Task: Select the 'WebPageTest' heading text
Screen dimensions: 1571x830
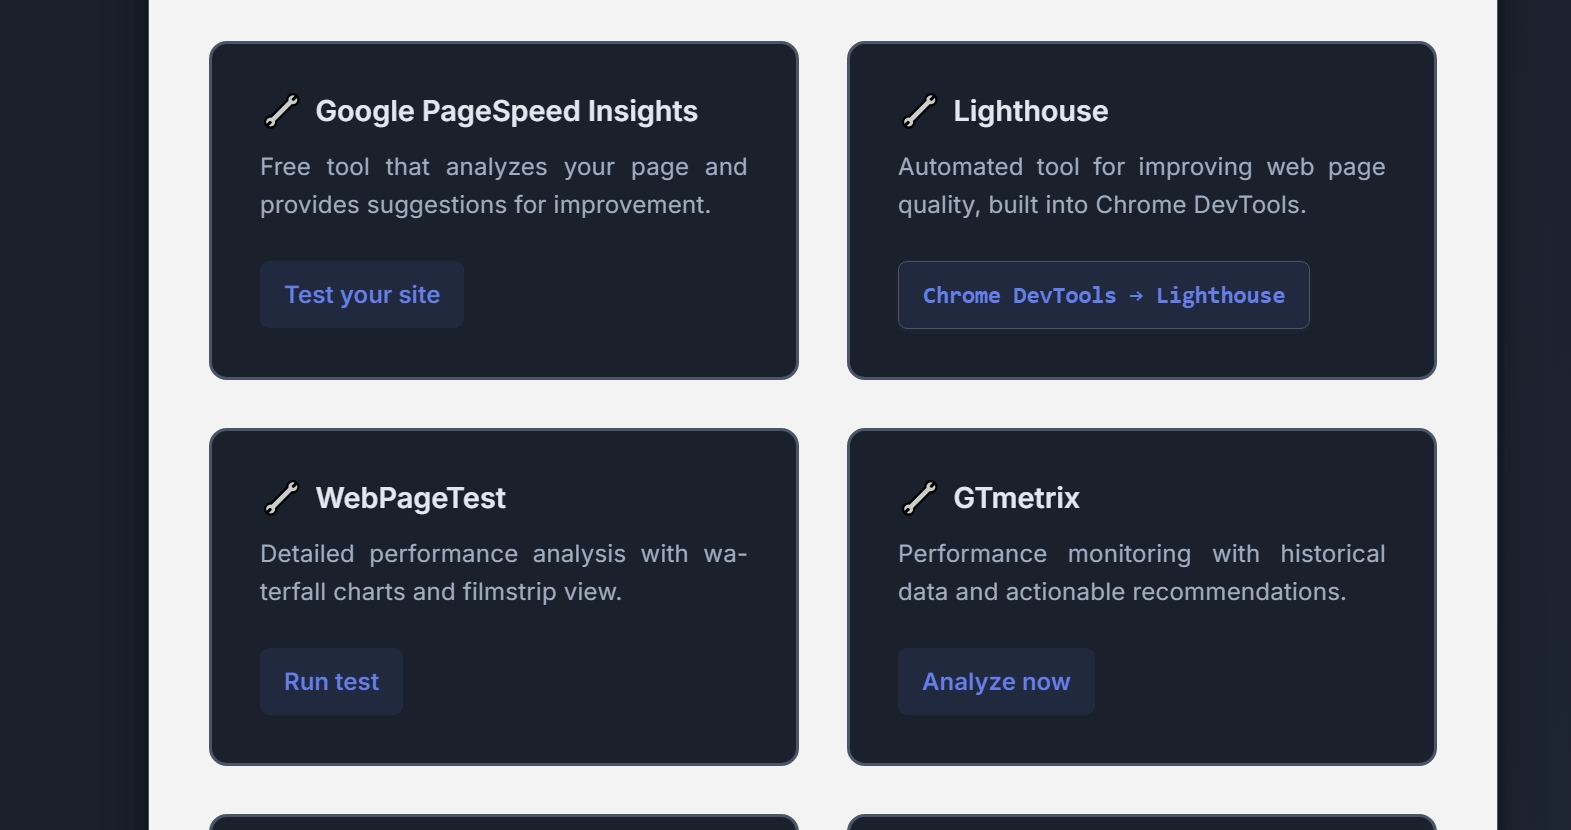Action: pyautogui.click(x=411, y=498)
